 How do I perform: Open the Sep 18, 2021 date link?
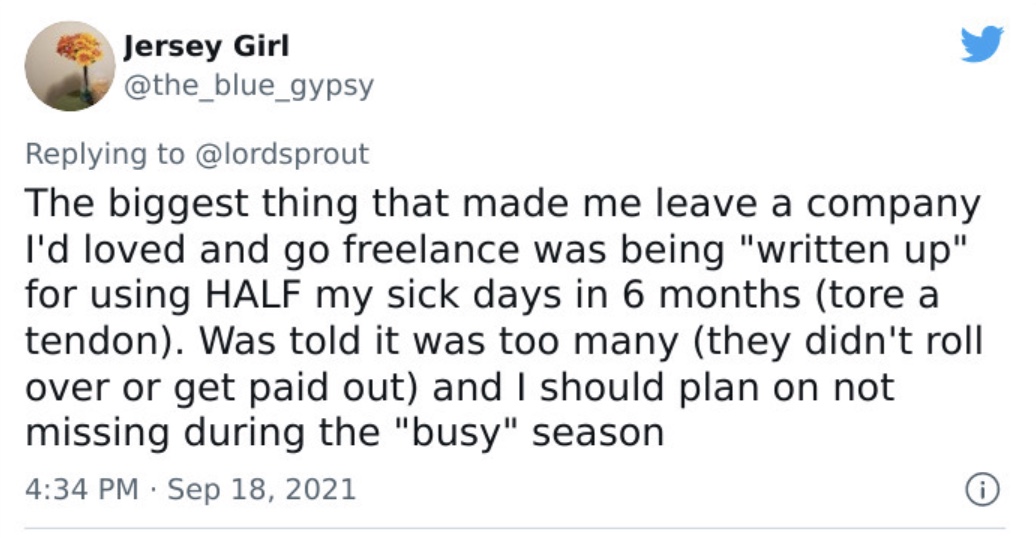pyautogui.click(x=262, y=490)
